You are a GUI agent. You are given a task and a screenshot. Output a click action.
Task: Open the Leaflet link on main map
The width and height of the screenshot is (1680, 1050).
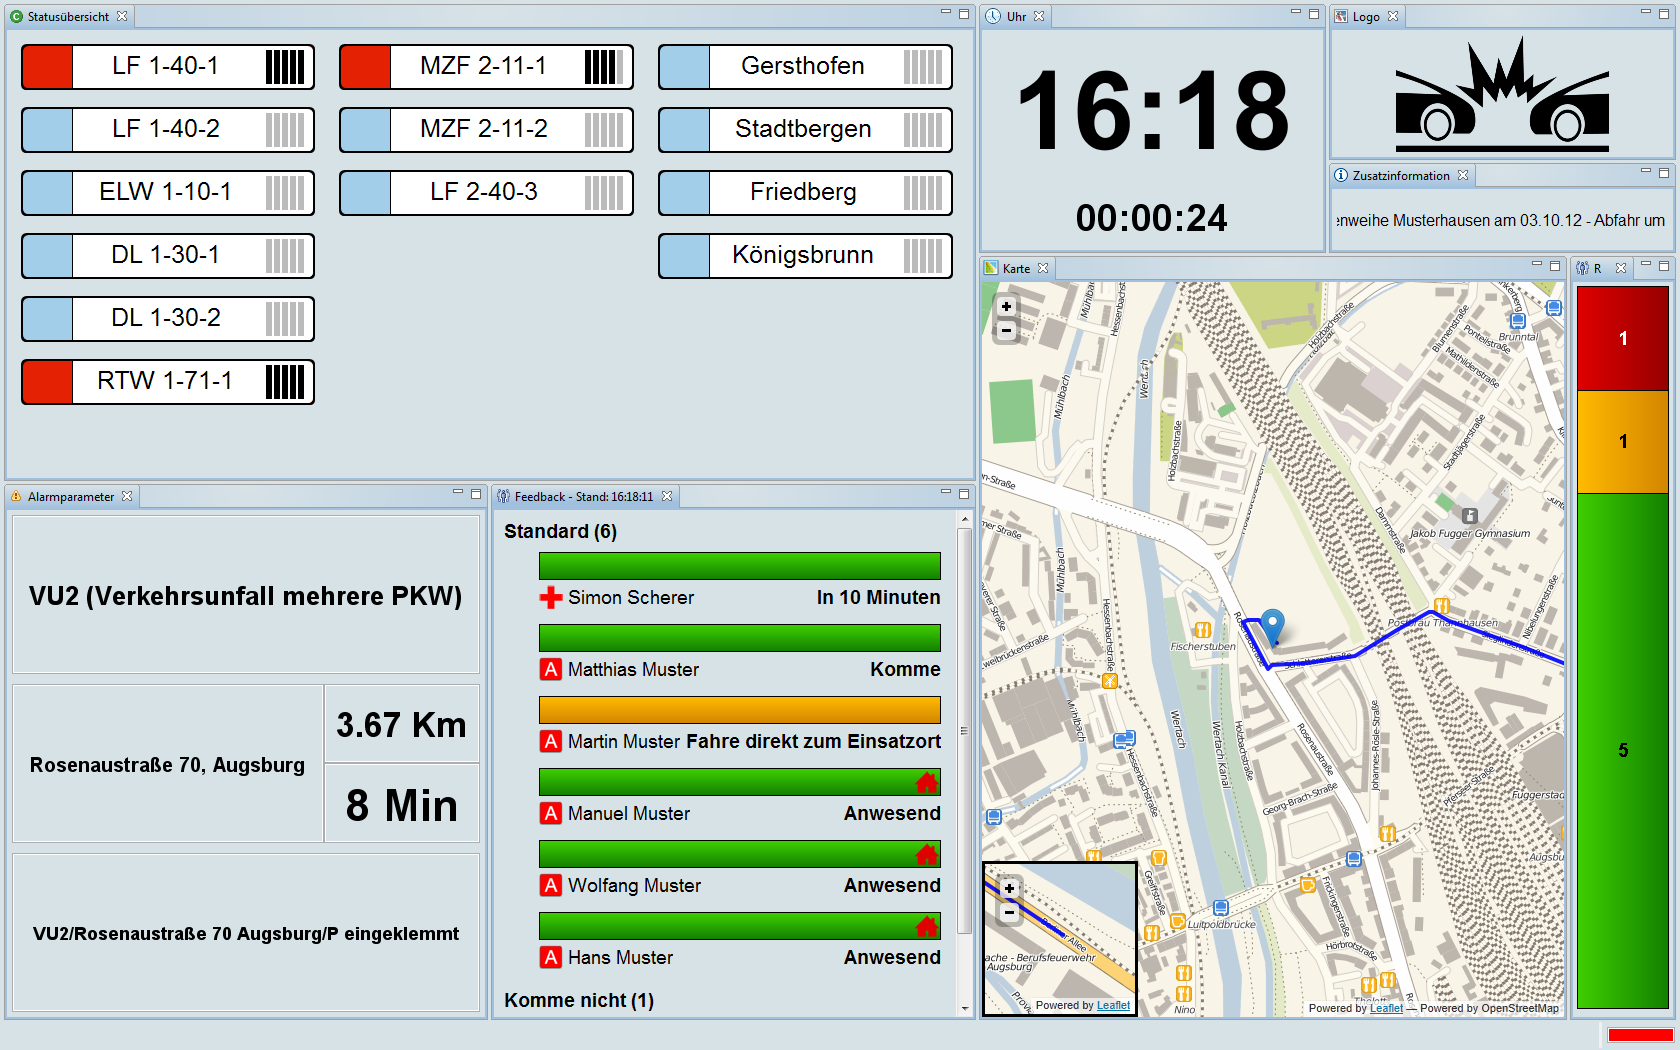tap(1386, 1008)
